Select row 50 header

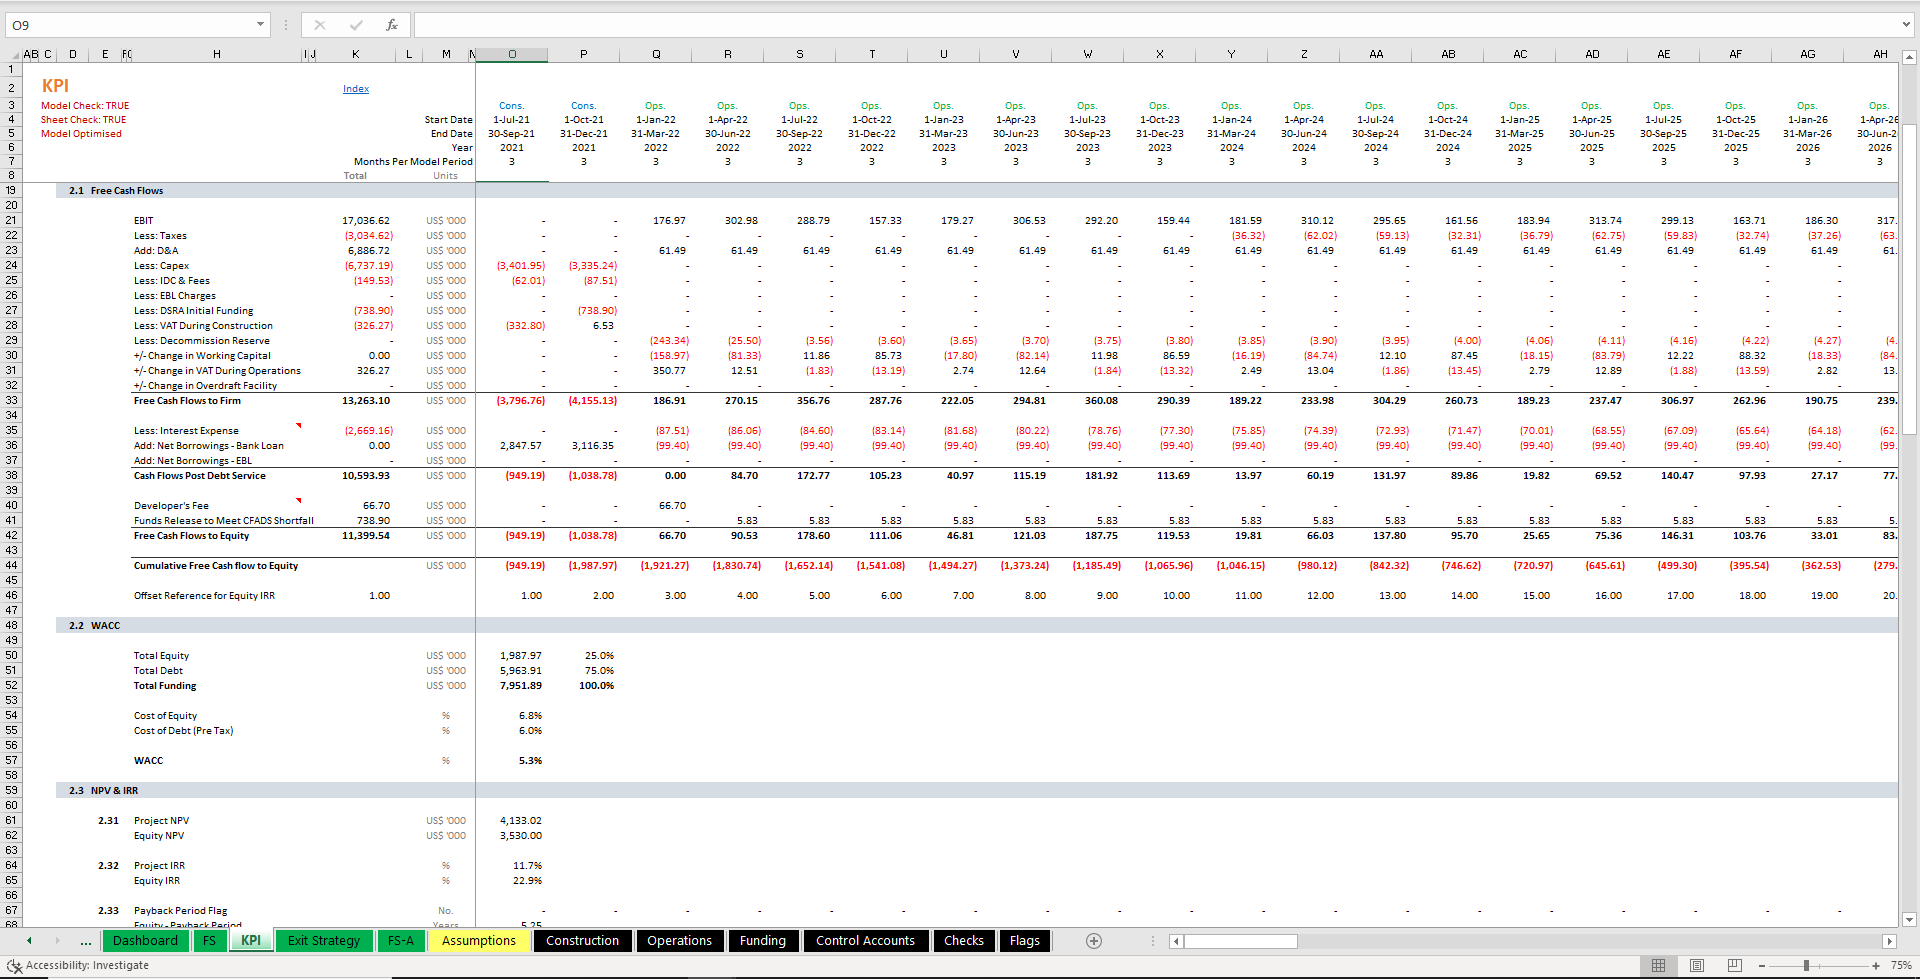pyautogui.click(x=11, y=656)
